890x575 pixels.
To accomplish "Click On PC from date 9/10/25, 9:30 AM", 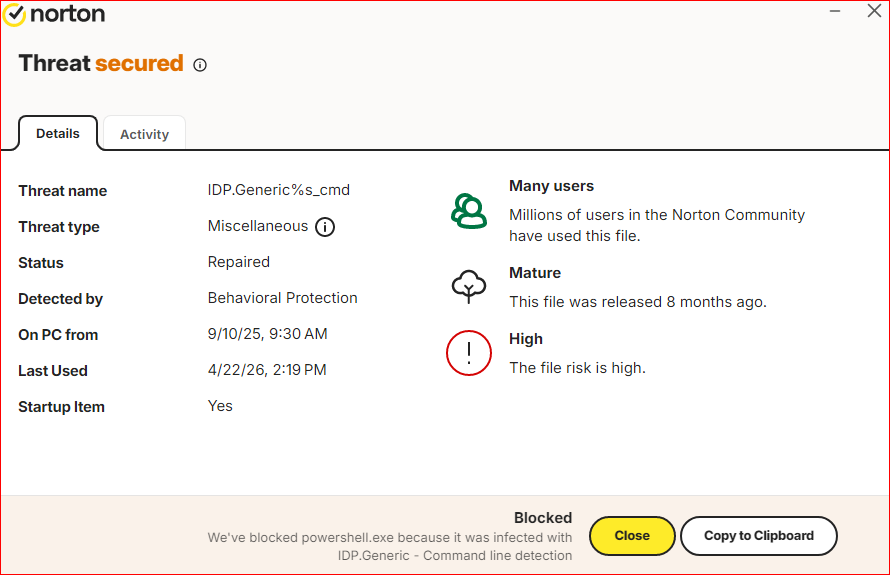I will 267,334.
